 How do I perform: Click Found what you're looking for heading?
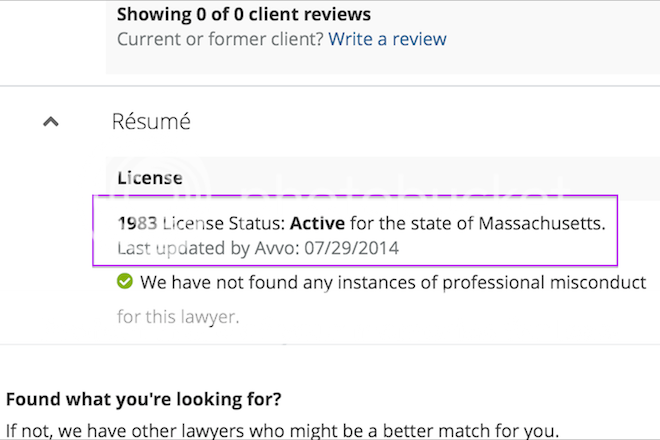tap(143, 399)
